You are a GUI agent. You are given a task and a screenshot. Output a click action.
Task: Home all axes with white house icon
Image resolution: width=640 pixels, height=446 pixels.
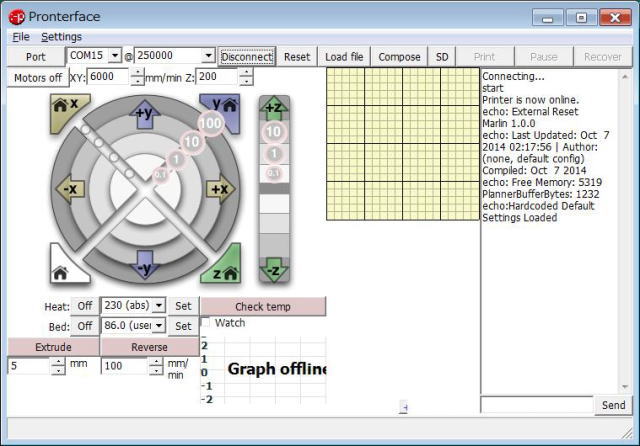click(65, 267)
